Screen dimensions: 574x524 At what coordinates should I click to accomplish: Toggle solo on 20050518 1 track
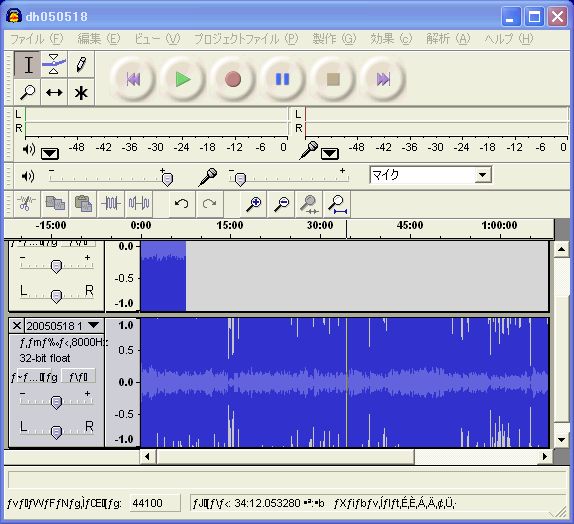[78, 376]
